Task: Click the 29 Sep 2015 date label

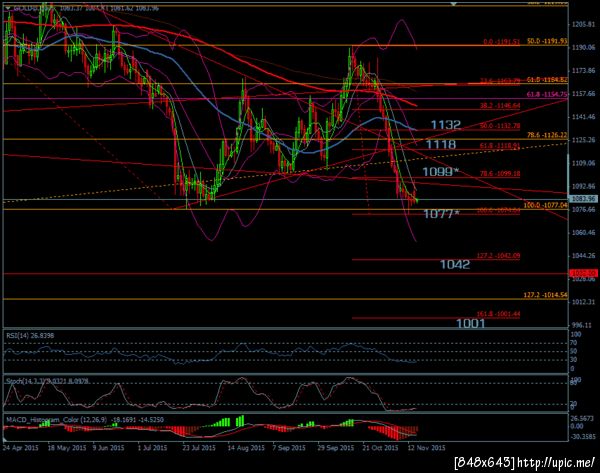Action: pyautogui.click(x=336, y=448)
